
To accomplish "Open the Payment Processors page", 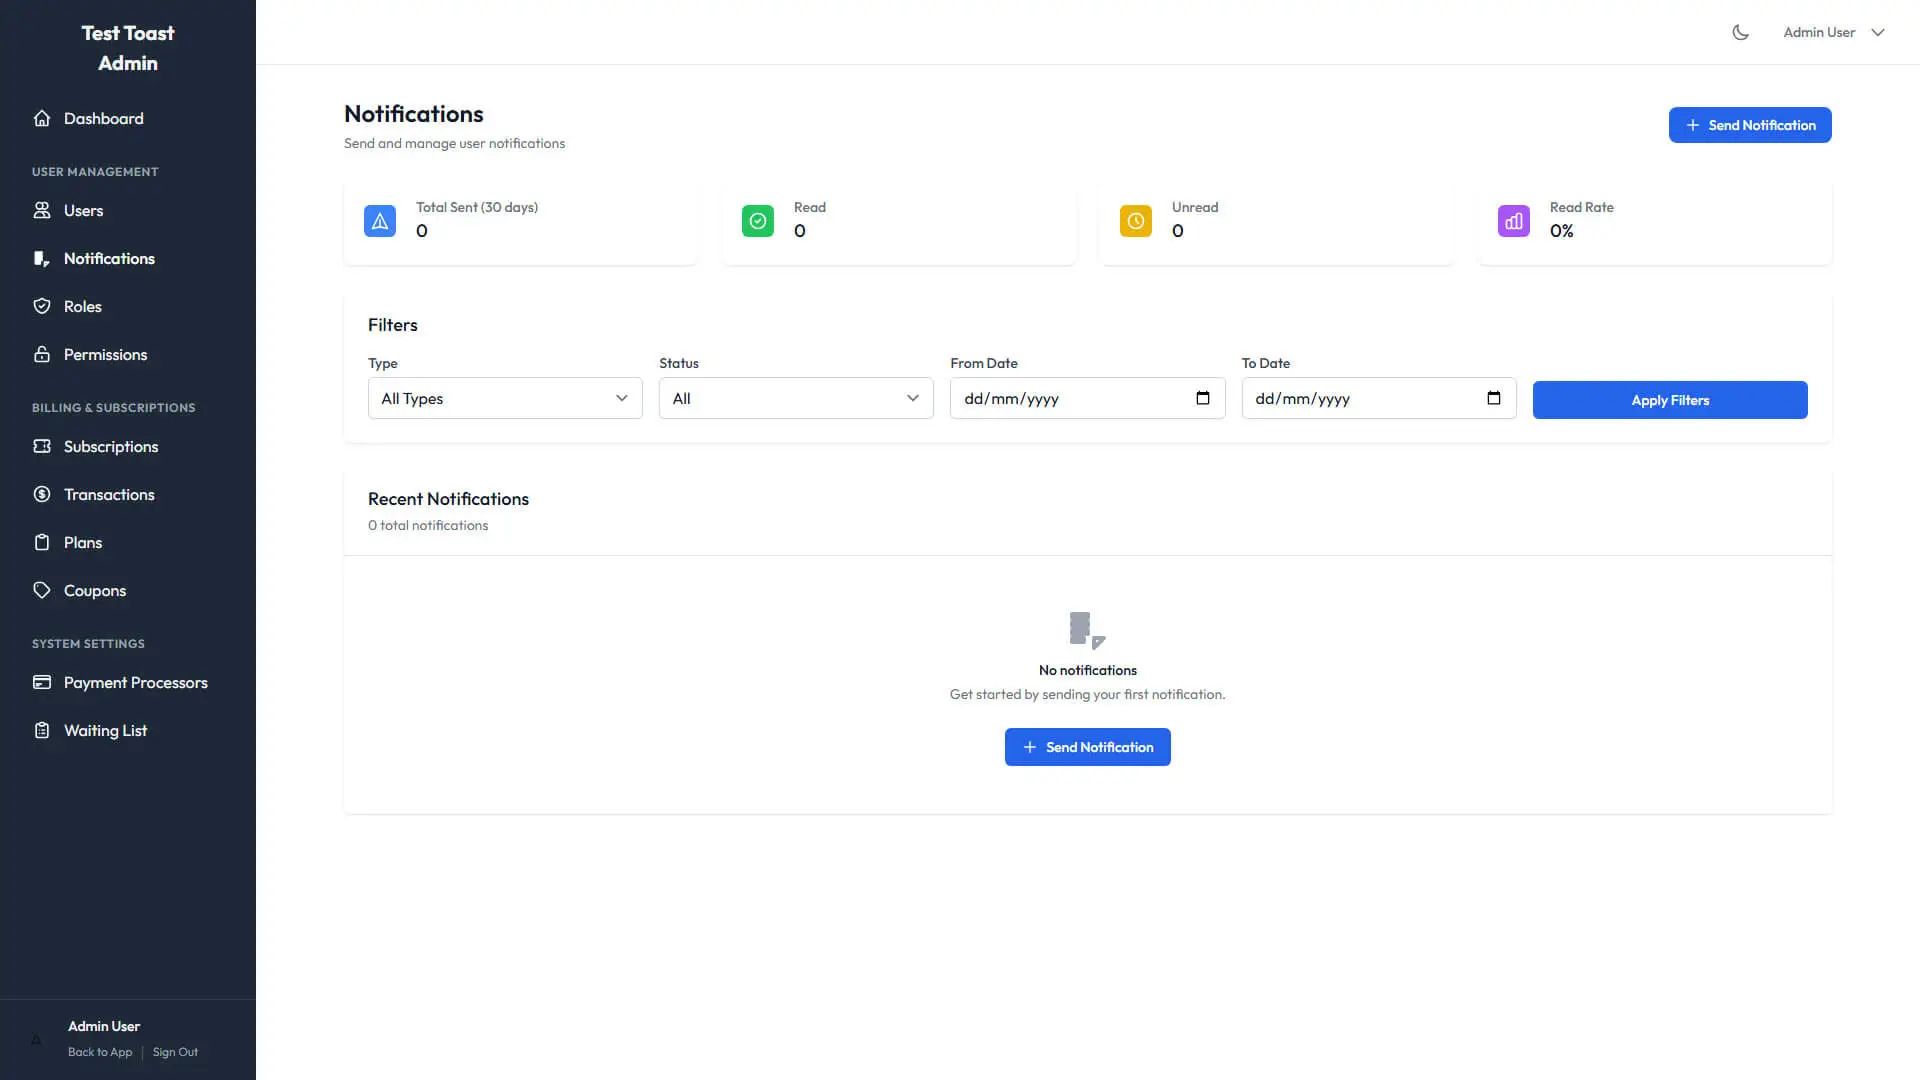I will click(135, 682).
